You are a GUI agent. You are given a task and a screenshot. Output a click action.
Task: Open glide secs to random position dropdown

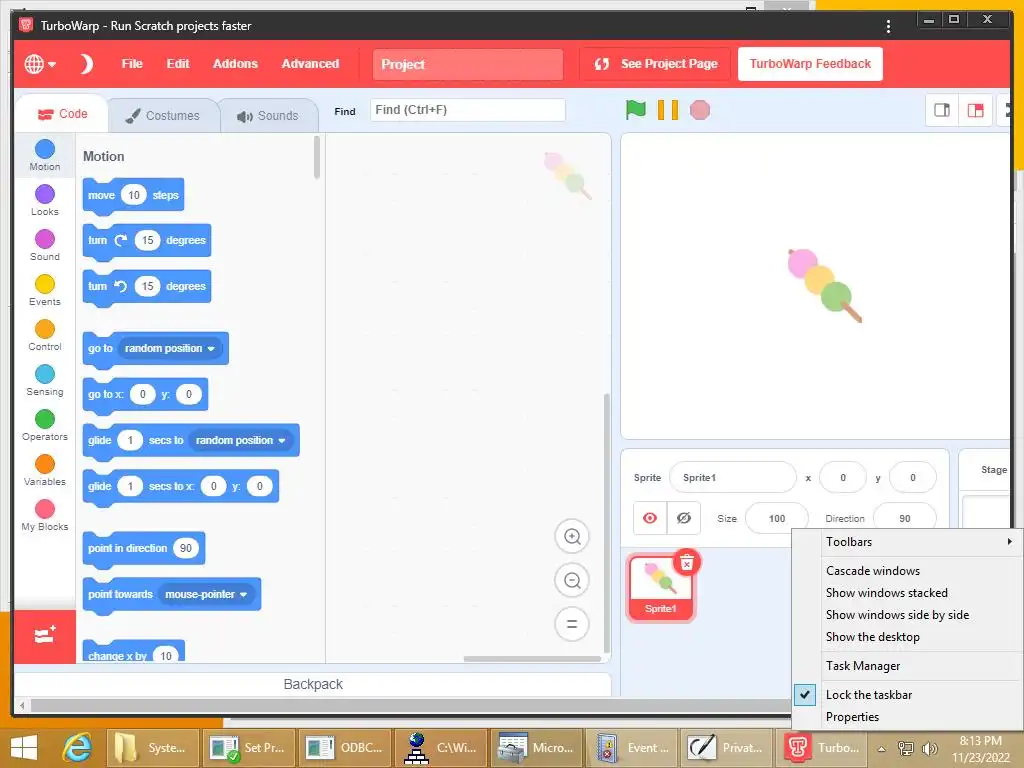pos(240,440)
